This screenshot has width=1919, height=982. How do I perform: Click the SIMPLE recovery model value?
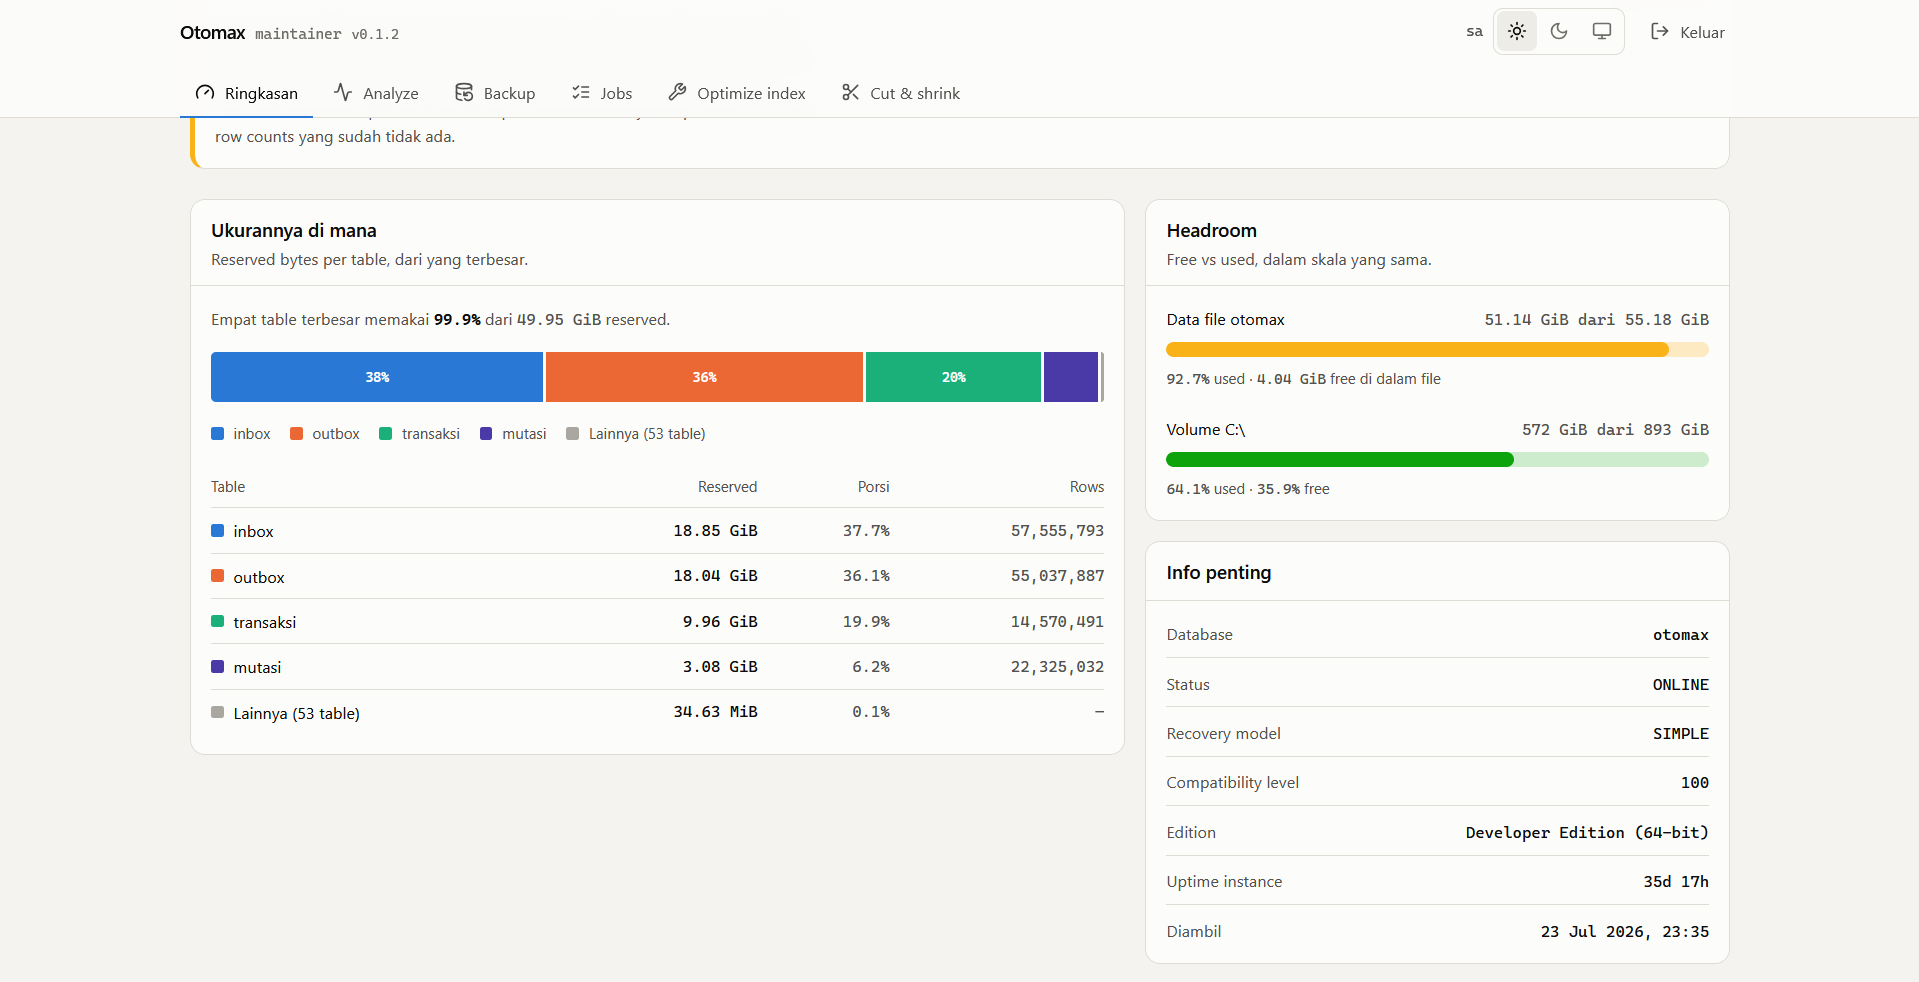1680,734
